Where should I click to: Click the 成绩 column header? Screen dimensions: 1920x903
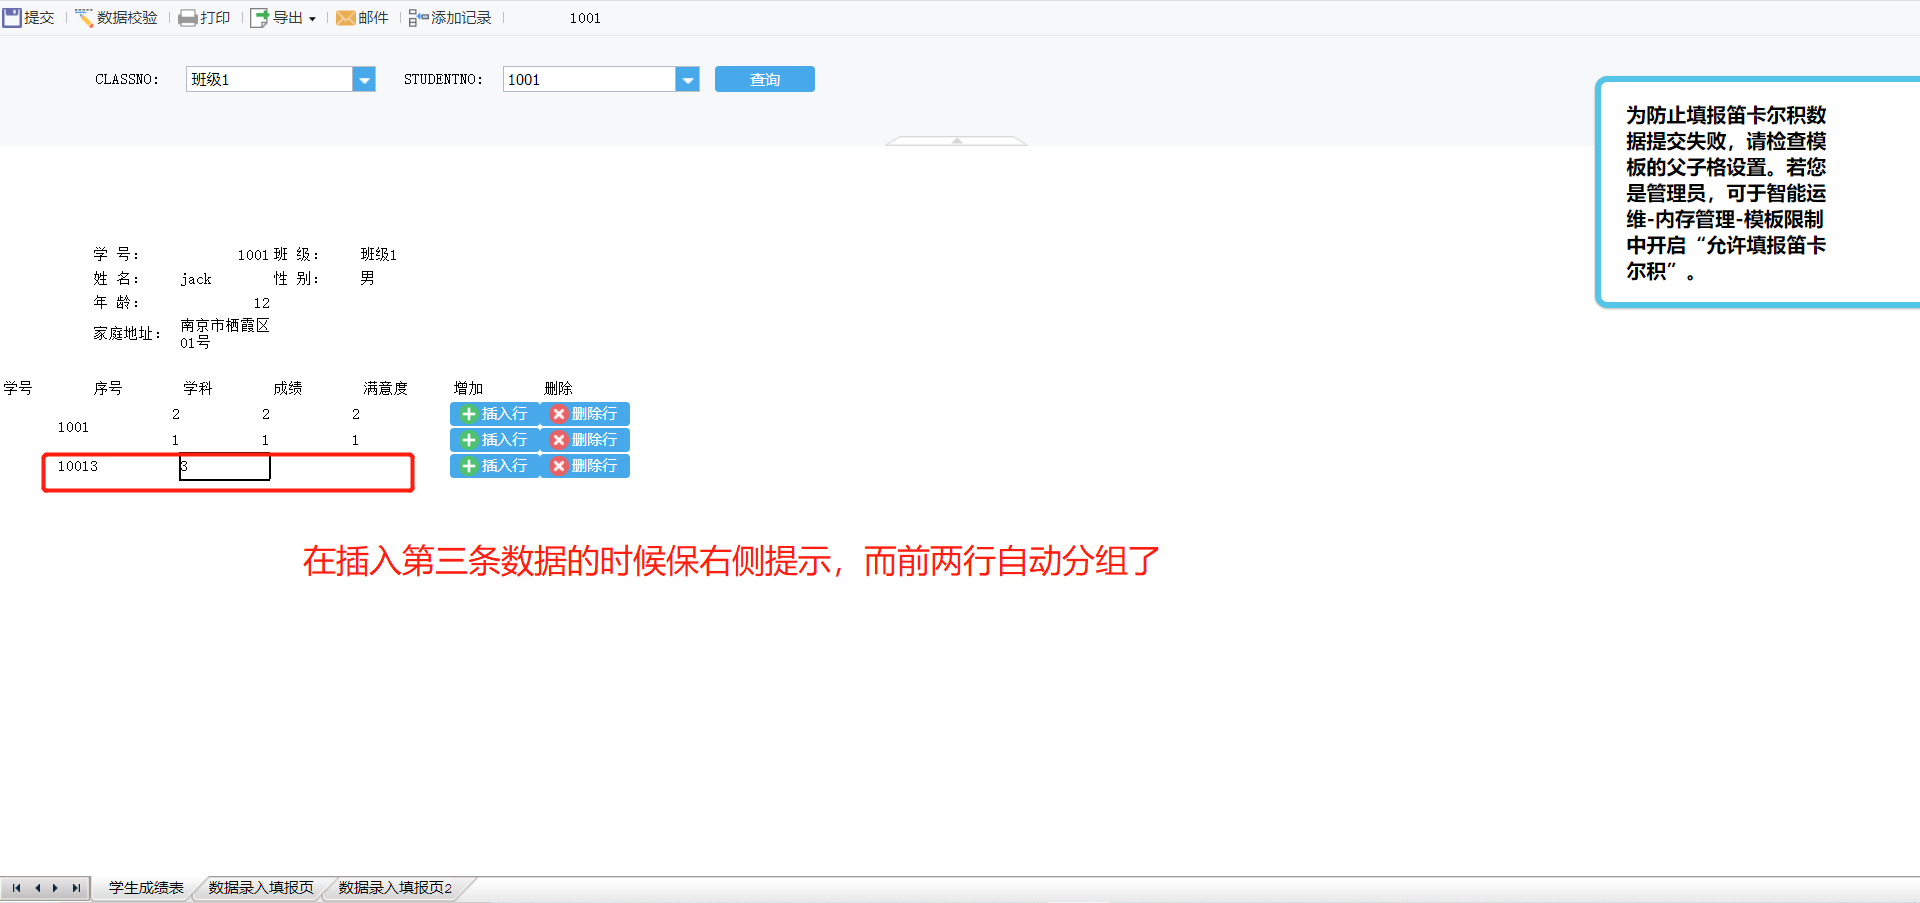tap(288, 388)
